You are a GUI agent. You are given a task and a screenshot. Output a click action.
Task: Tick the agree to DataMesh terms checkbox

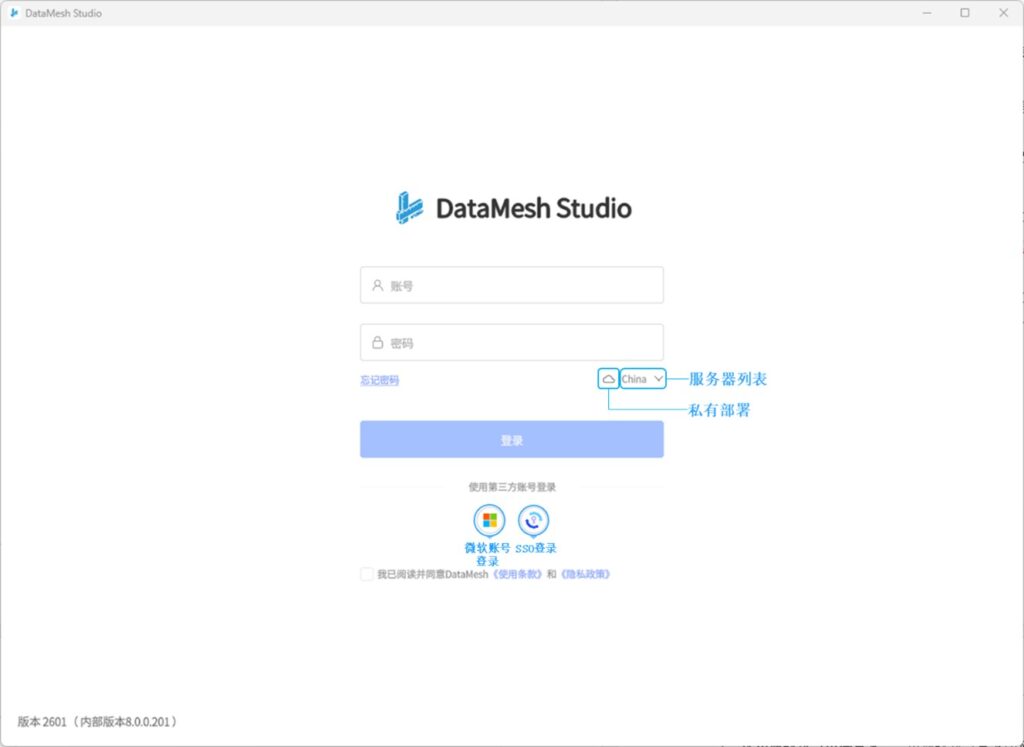tap(367, 574)
